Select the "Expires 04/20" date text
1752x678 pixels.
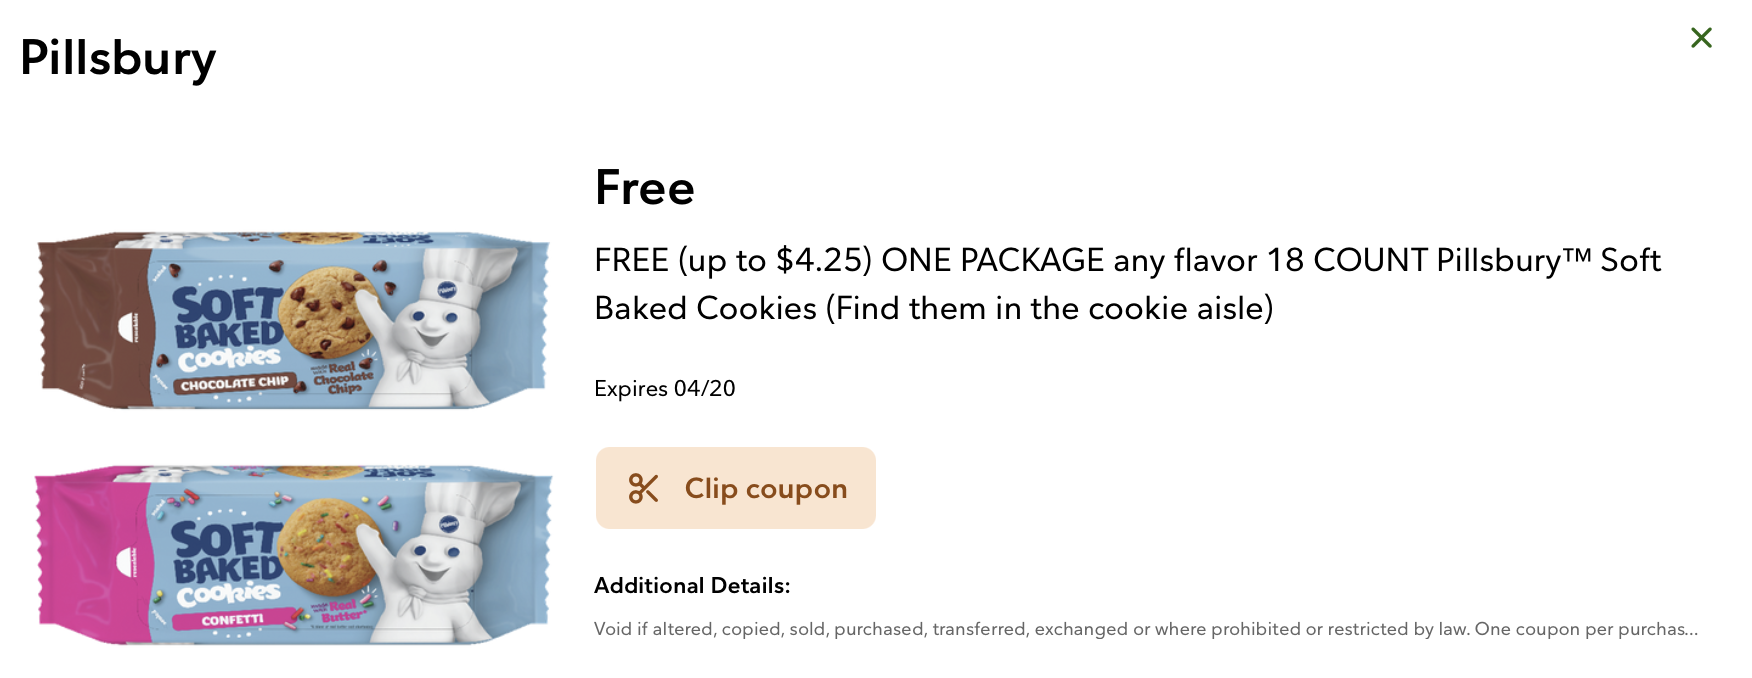[x=664, y=388]
